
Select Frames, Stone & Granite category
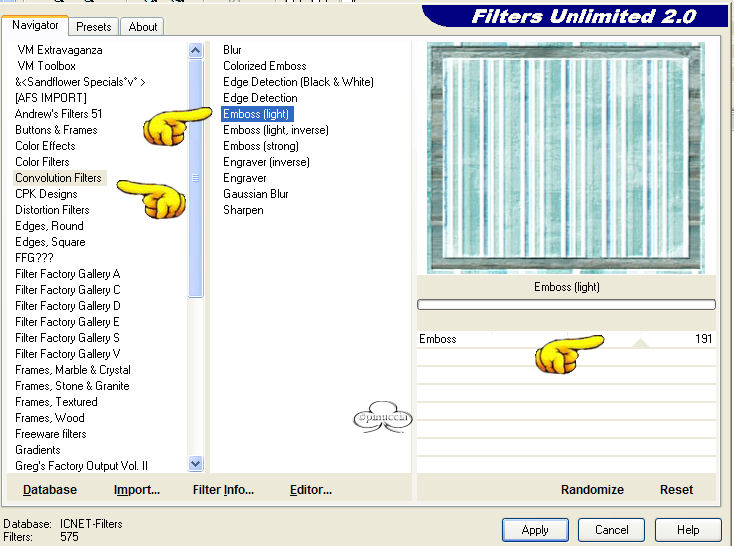pyautogui.click(x=73, y=385)
